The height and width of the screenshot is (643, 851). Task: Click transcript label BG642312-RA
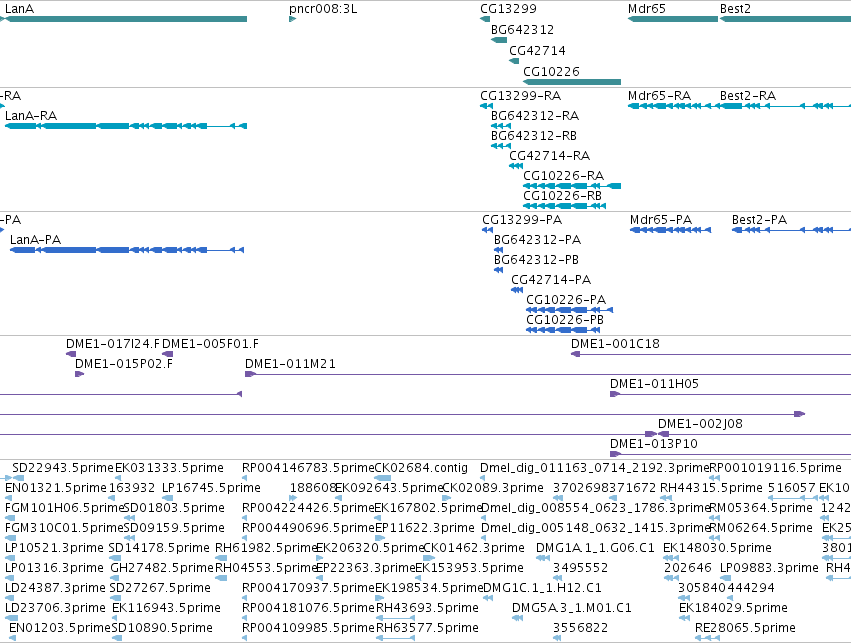[535, 116]
